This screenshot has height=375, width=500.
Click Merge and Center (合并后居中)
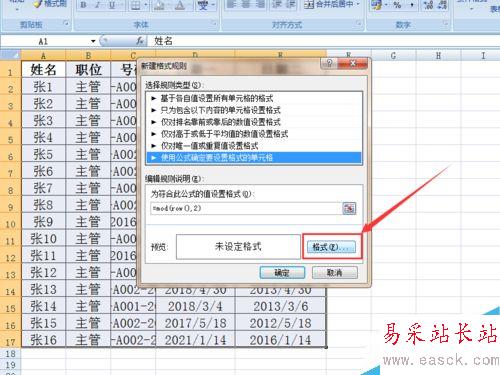329,4
